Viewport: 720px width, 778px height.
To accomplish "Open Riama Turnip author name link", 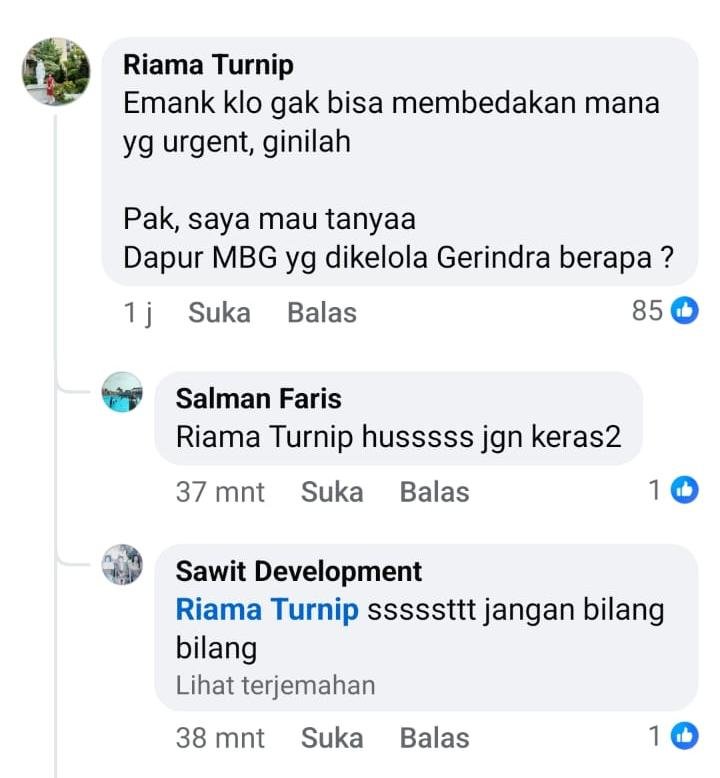I will tap(208, 65).
